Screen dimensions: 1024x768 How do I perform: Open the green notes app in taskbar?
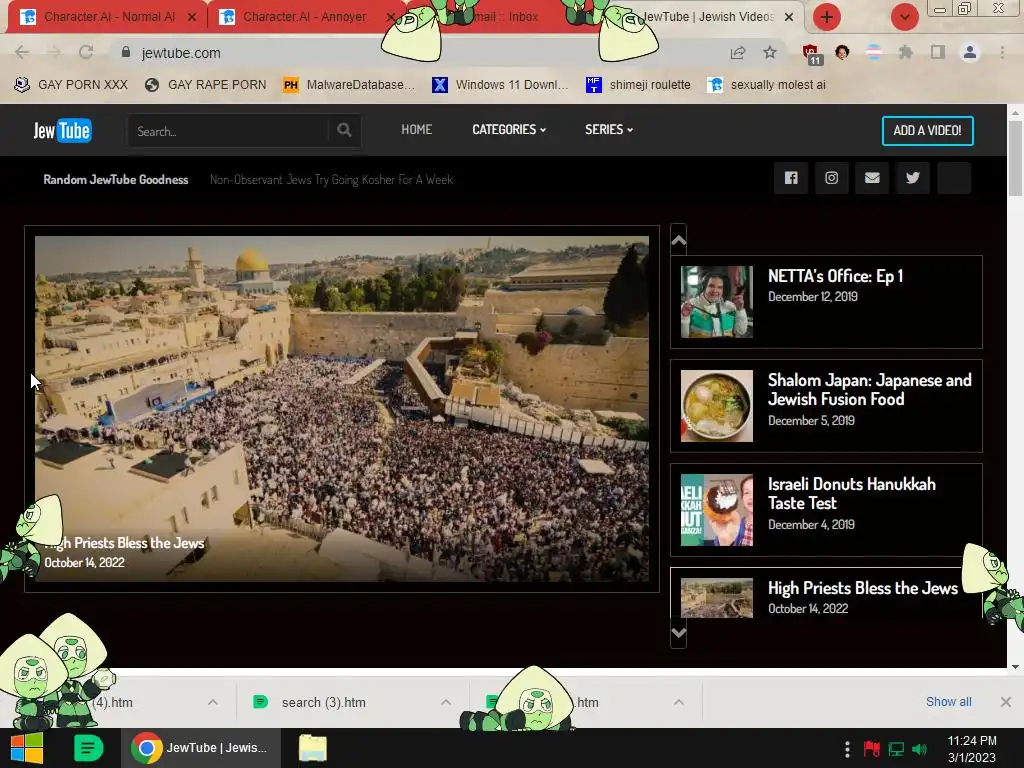coord(88,748)
